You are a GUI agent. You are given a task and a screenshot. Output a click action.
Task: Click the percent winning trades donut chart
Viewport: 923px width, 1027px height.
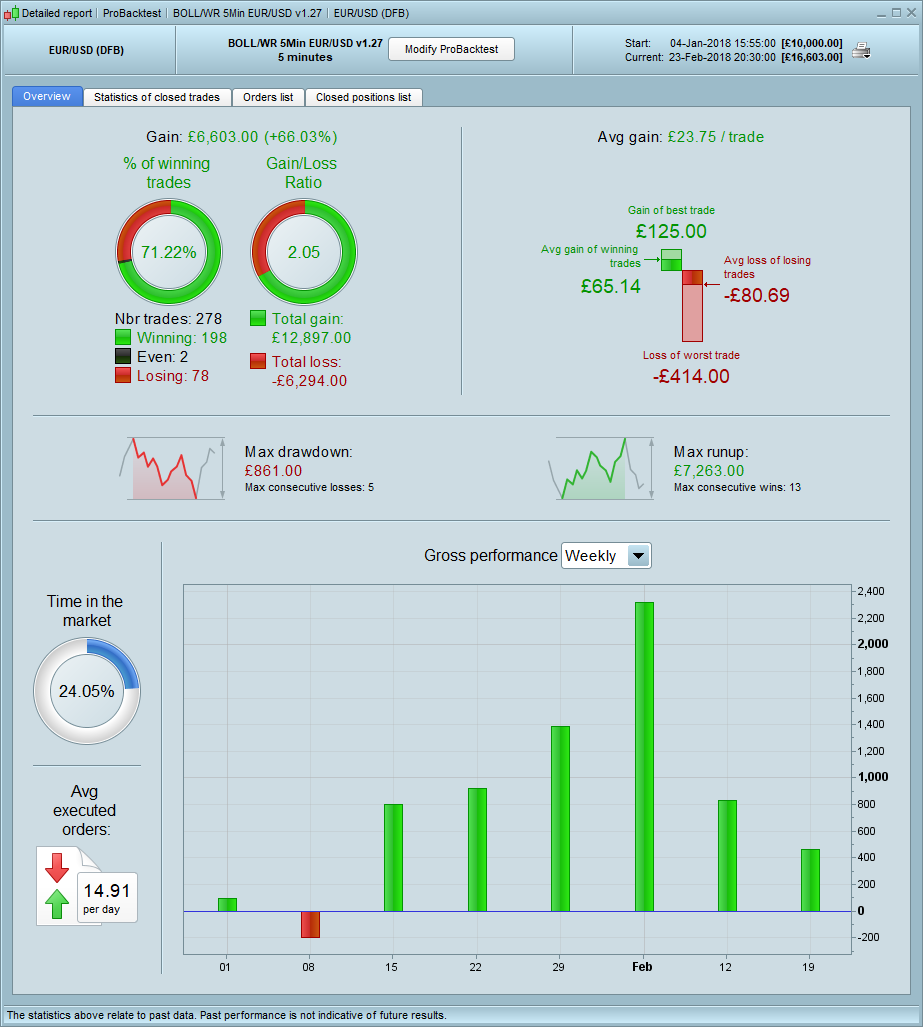click(x=169, y=252)
